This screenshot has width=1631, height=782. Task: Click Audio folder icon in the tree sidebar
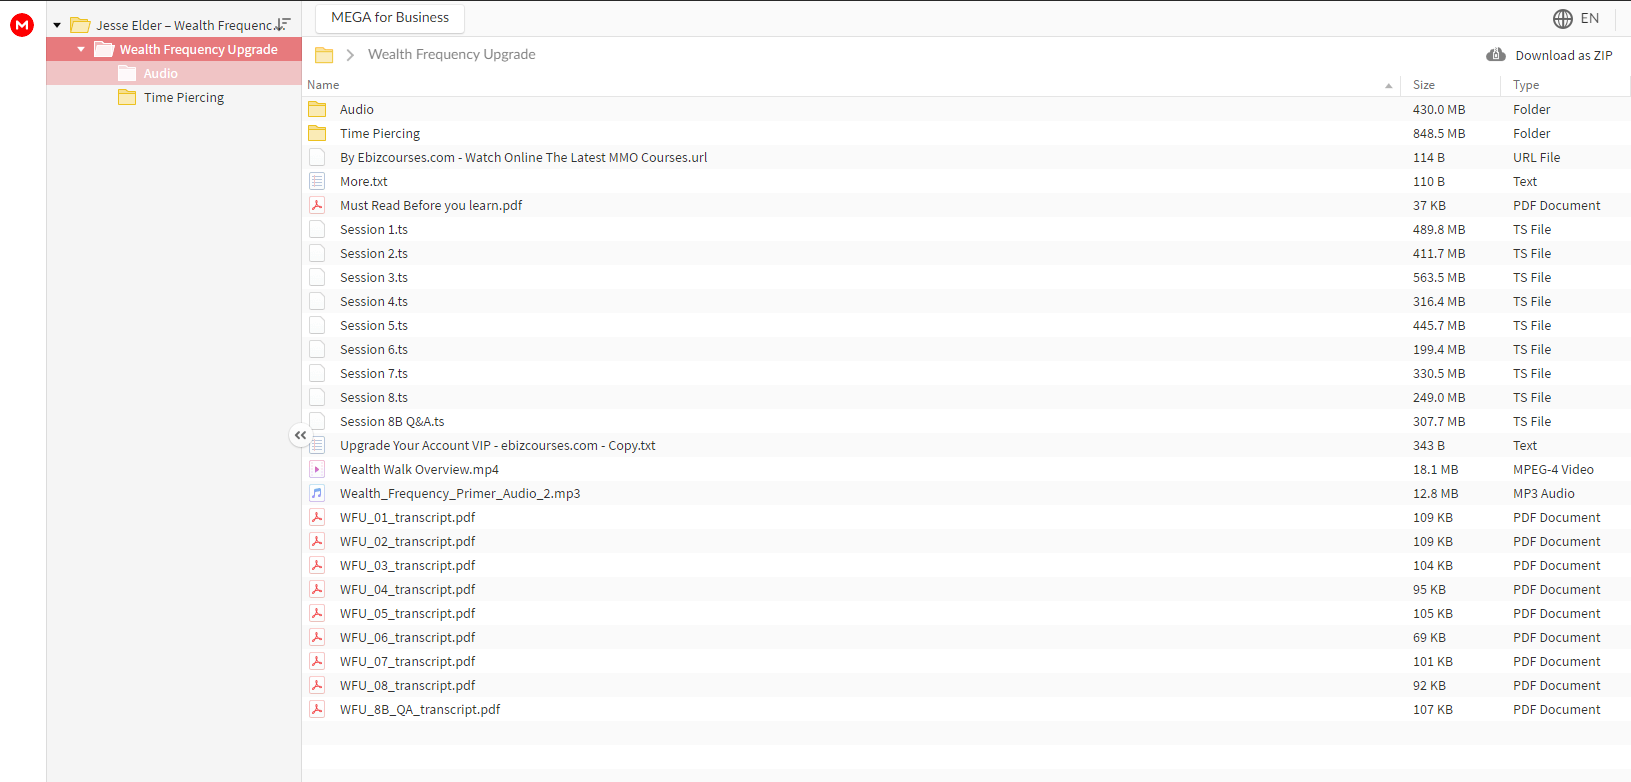click(127, 73)
